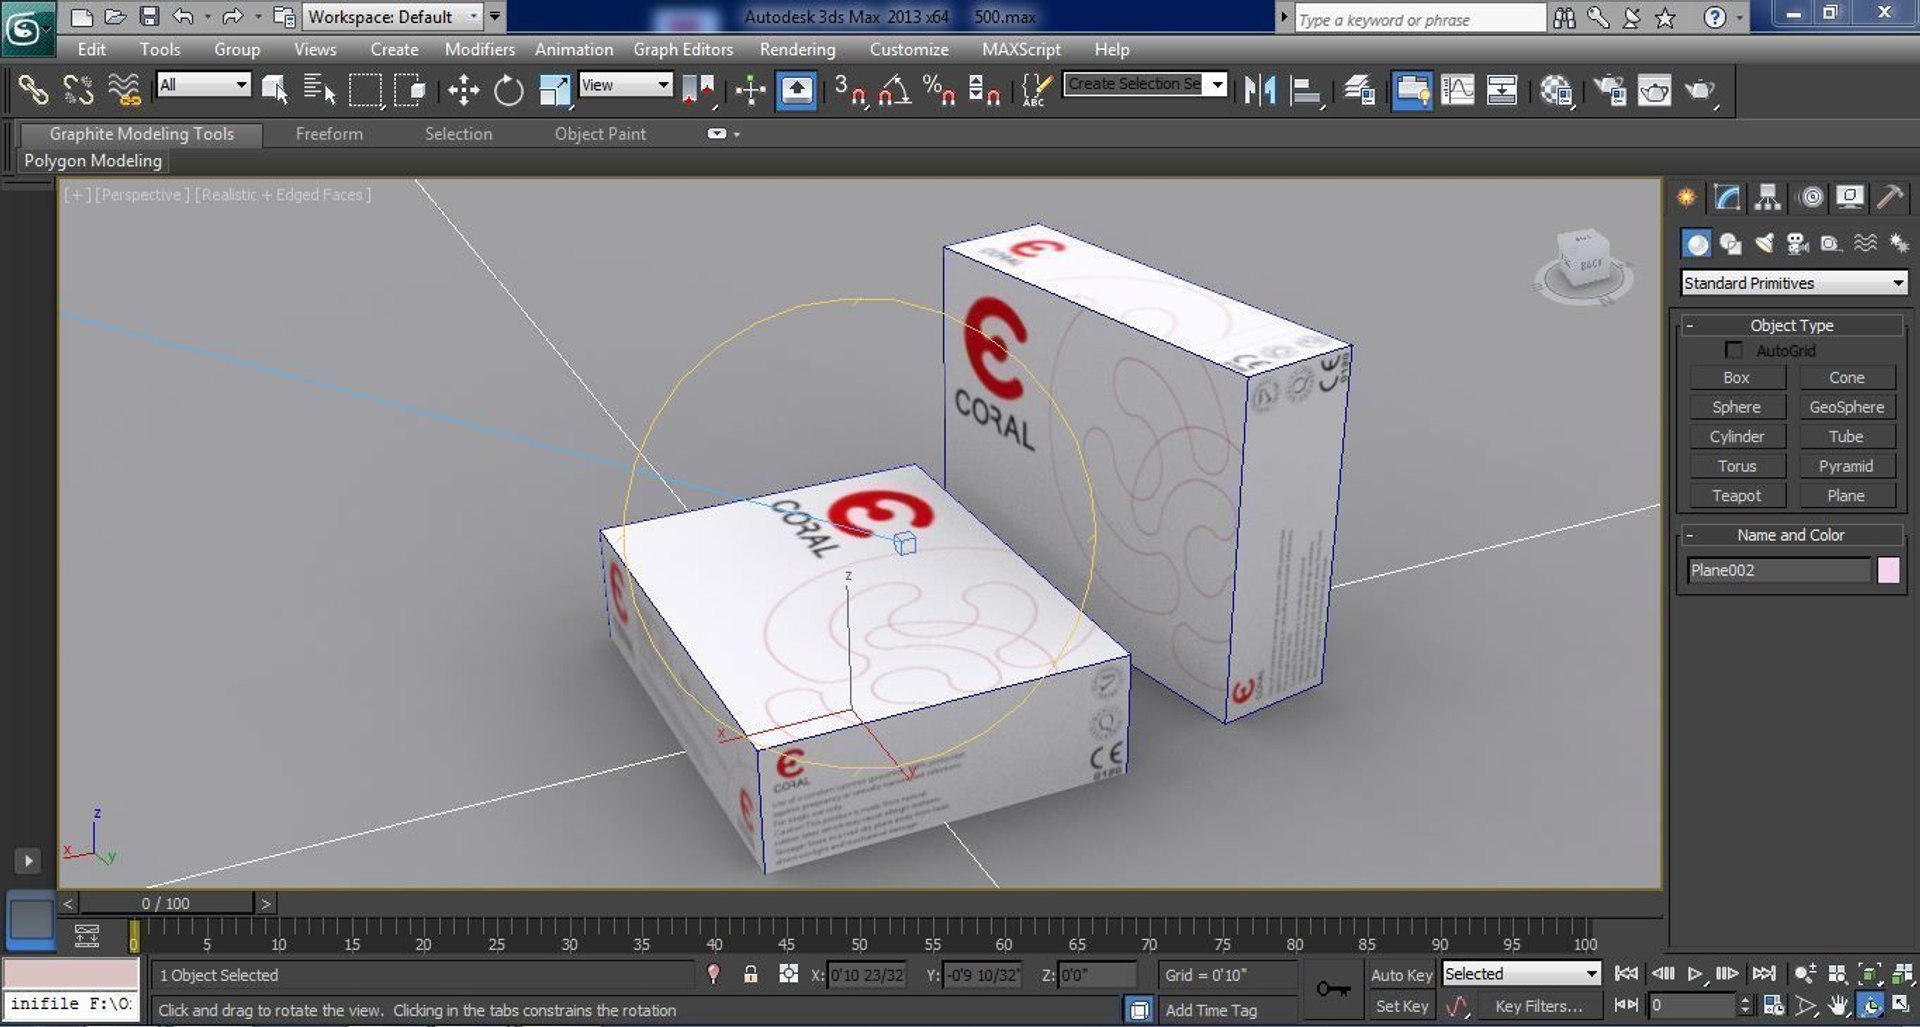Screen dimensions: 1920x1027
Task: Open the Material Editor
Action: (1556, 91)
